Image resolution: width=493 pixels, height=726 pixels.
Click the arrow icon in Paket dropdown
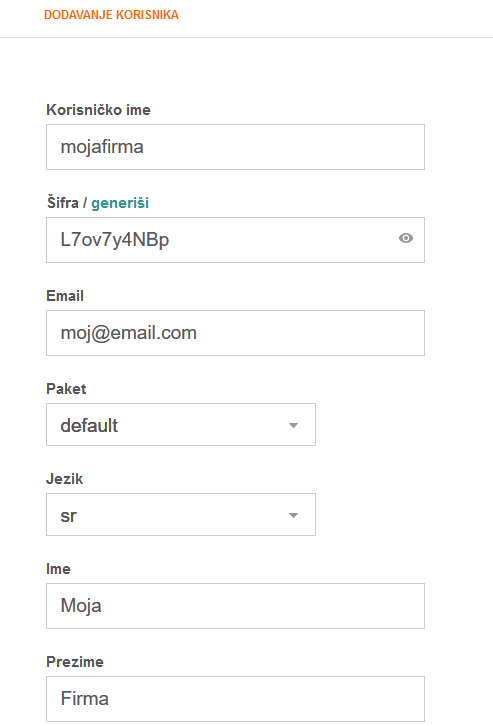click(x=293, y=425)
